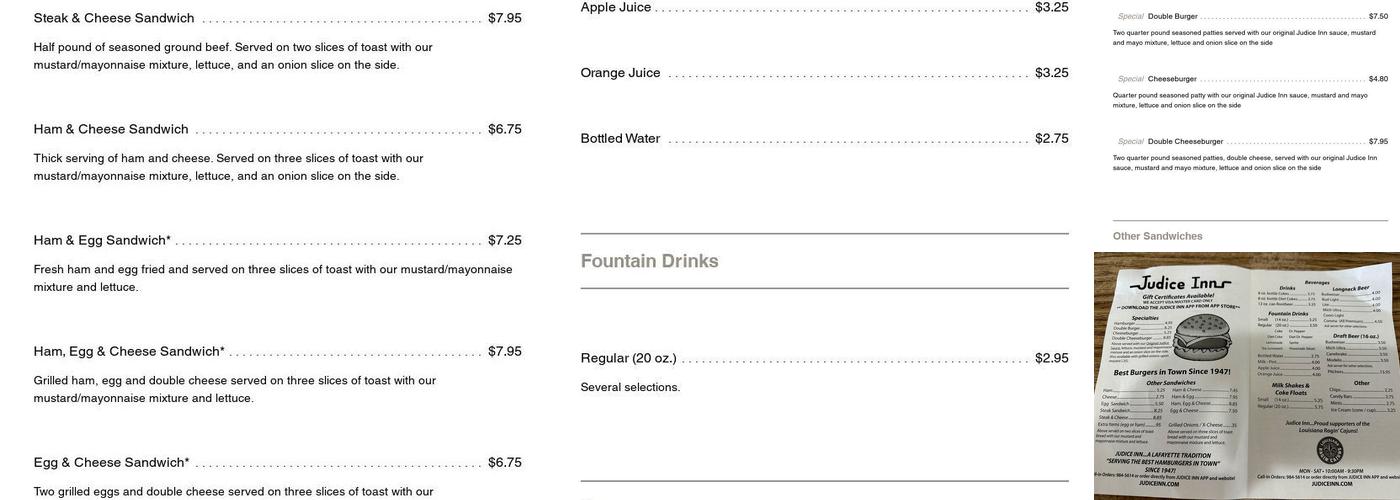Select the Regular (20 oz.) fountain drink
This screenshot has width=1400, height=500.
coord(628,358)
